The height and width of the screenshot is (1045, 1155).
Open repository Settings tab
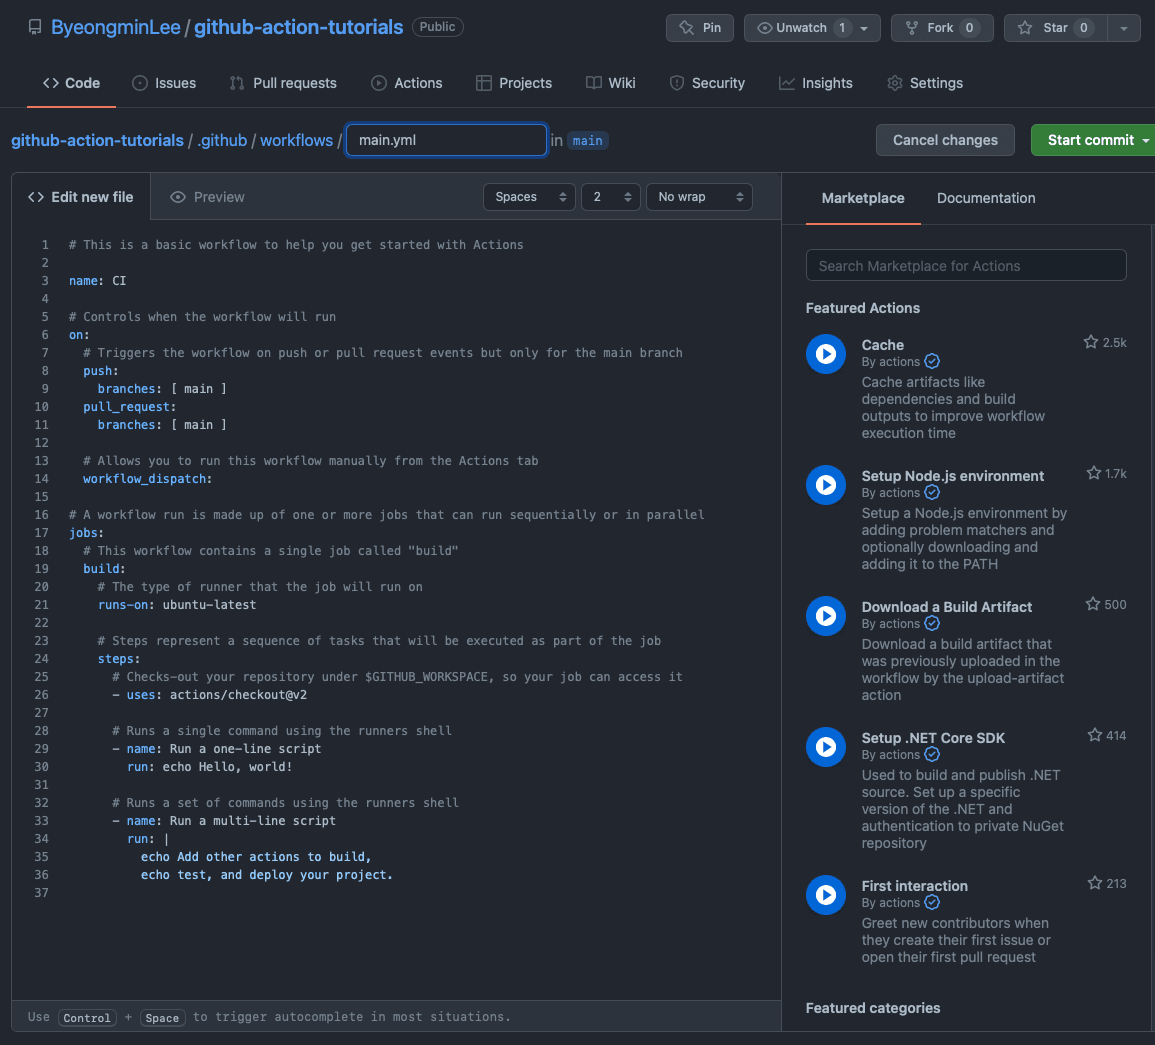click(925, 83)
